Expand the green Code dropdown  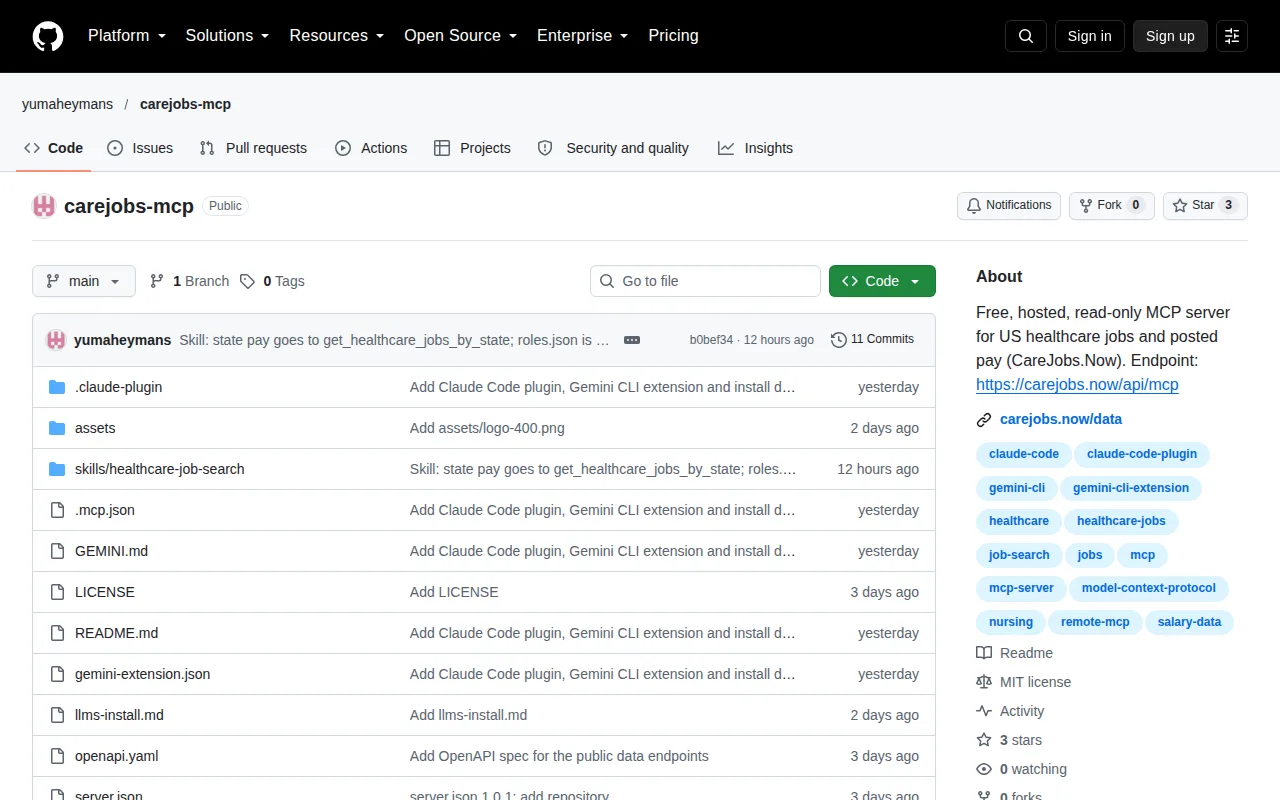coord(882,281)
